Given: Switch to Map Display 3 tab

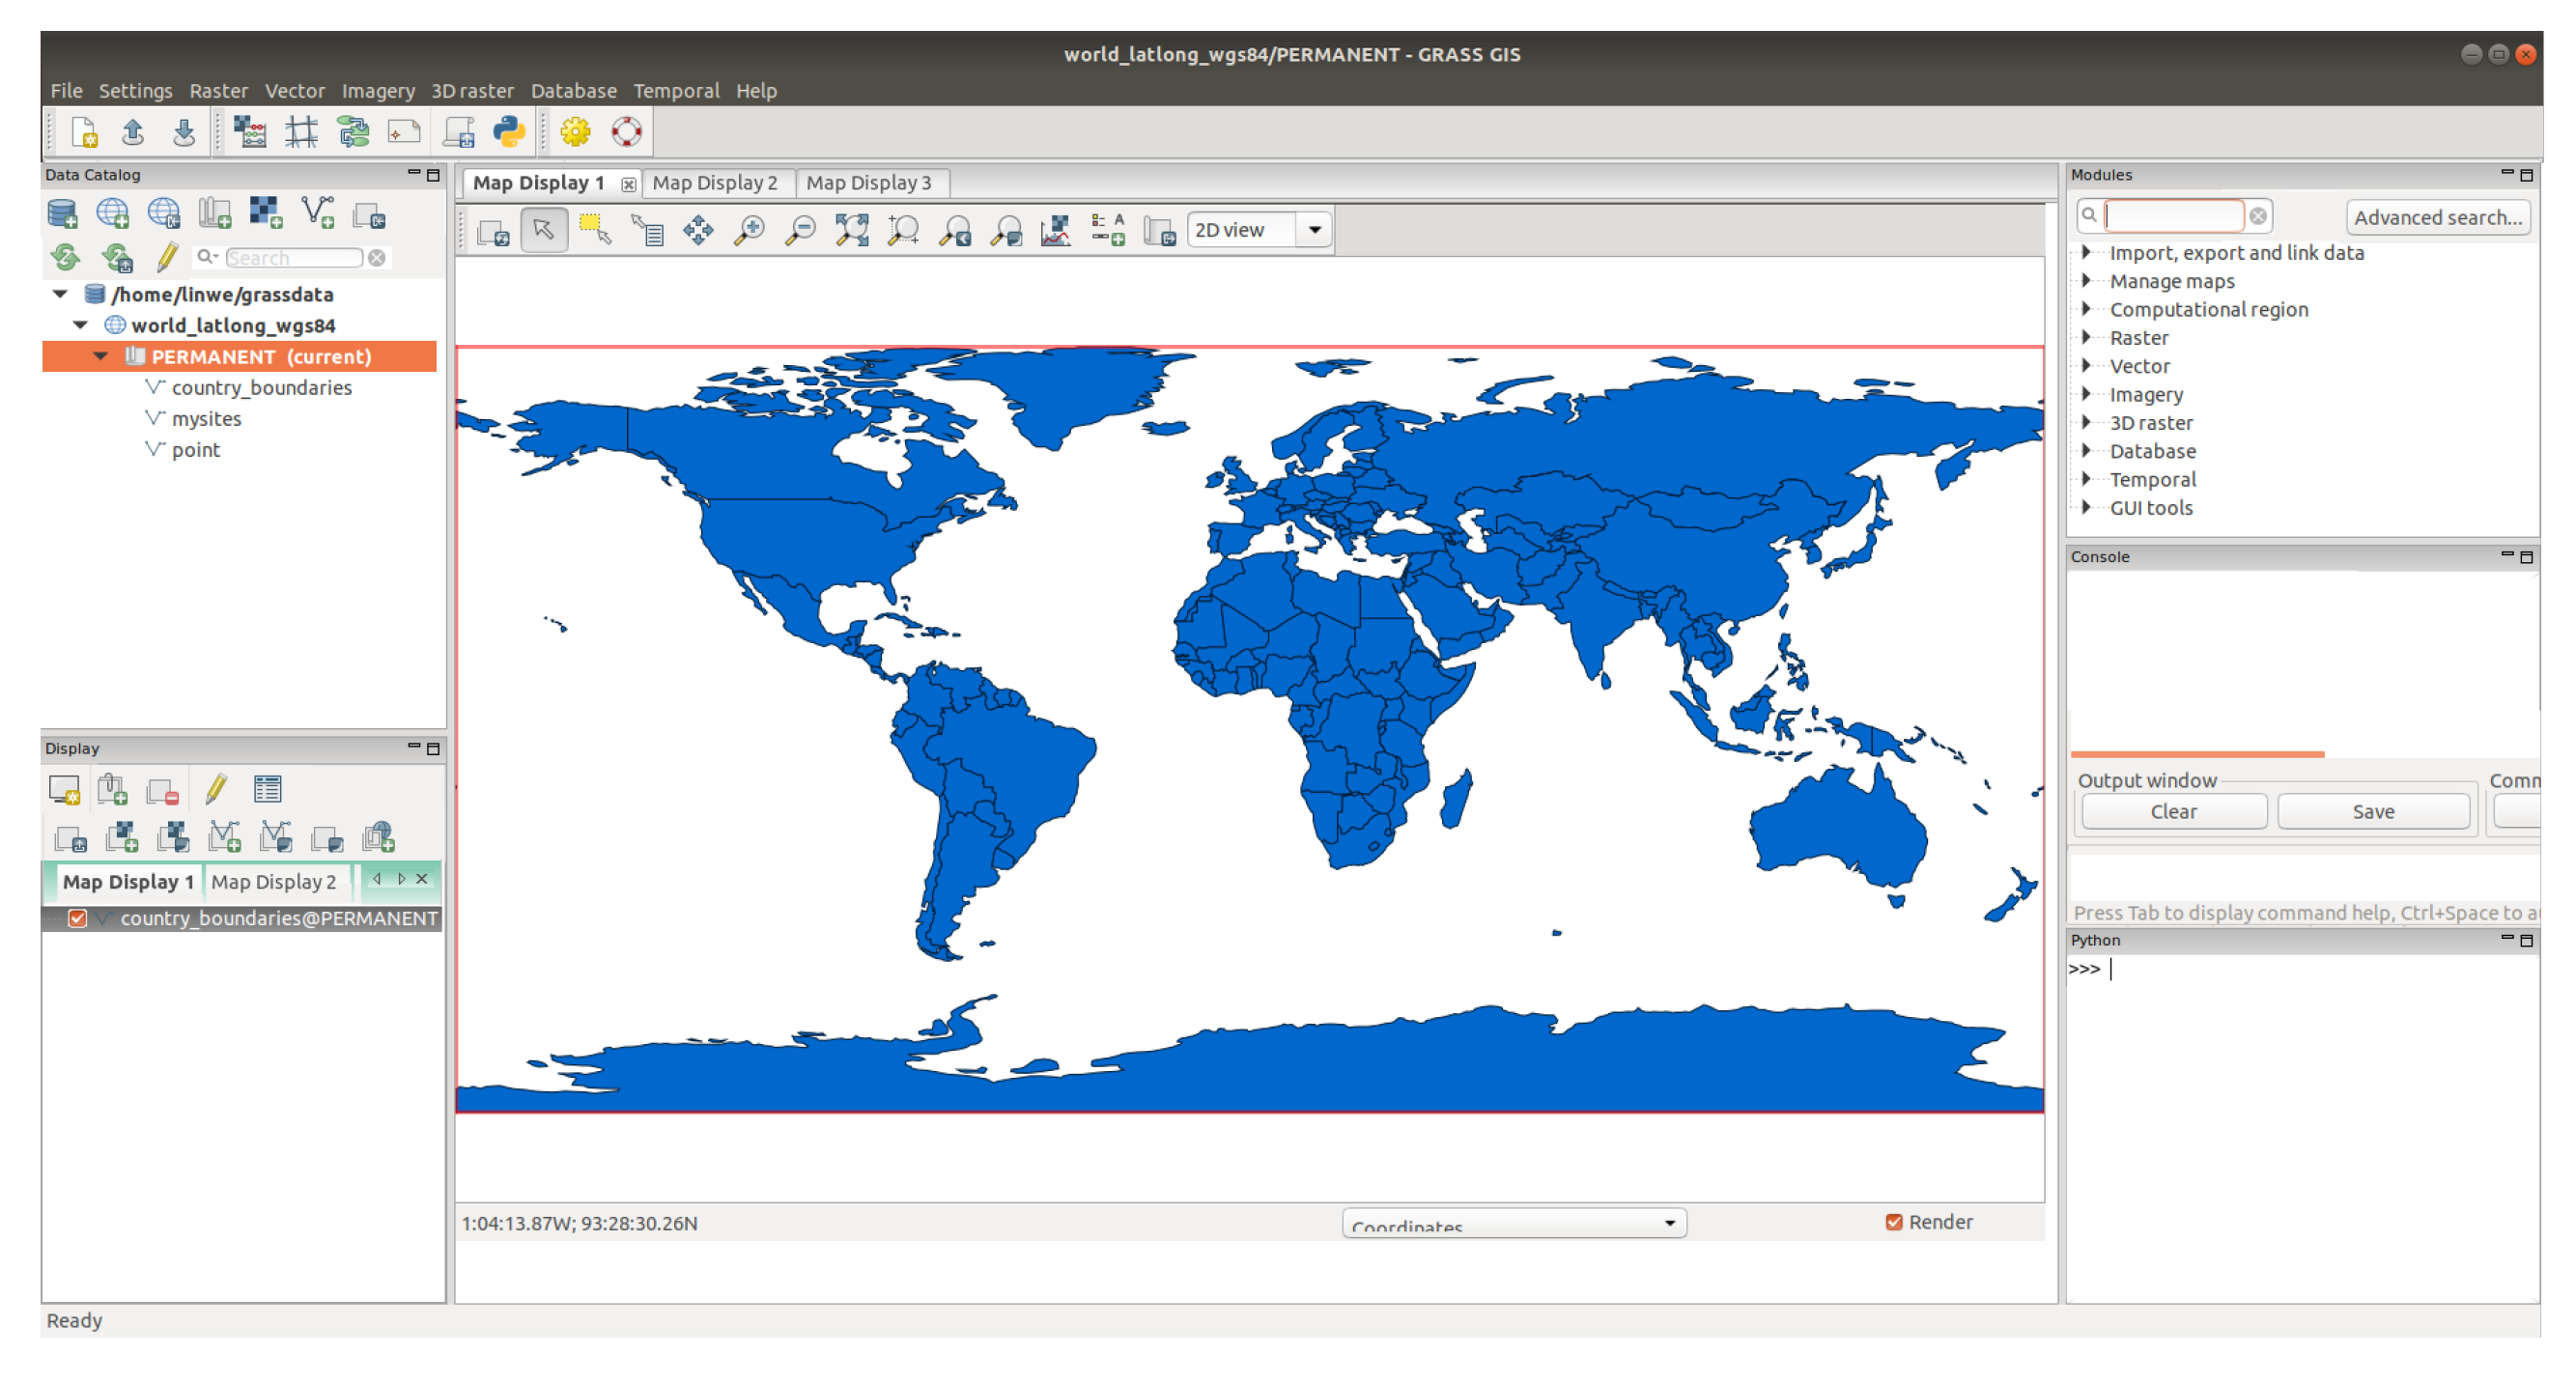Looking at the screenshot, I should pos(868,183).
